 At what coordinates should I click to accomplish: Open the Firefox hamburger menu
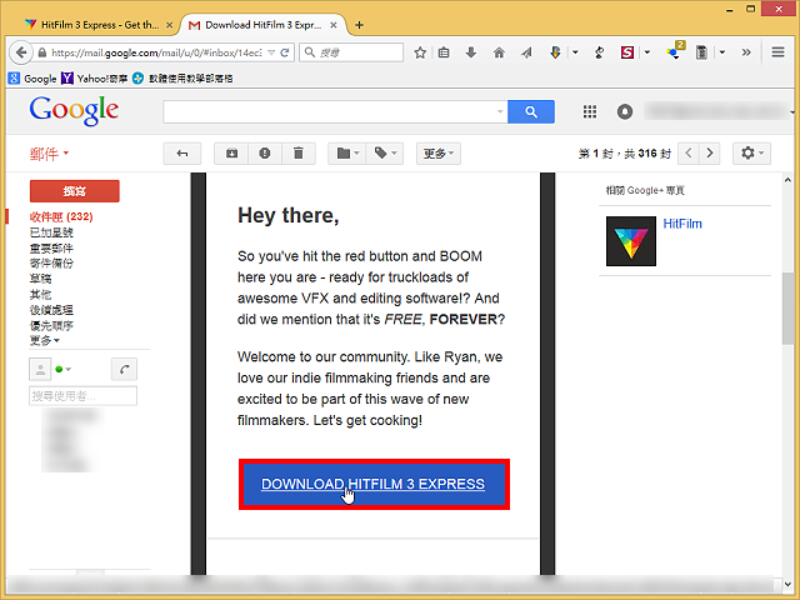[x=778, y=52]
